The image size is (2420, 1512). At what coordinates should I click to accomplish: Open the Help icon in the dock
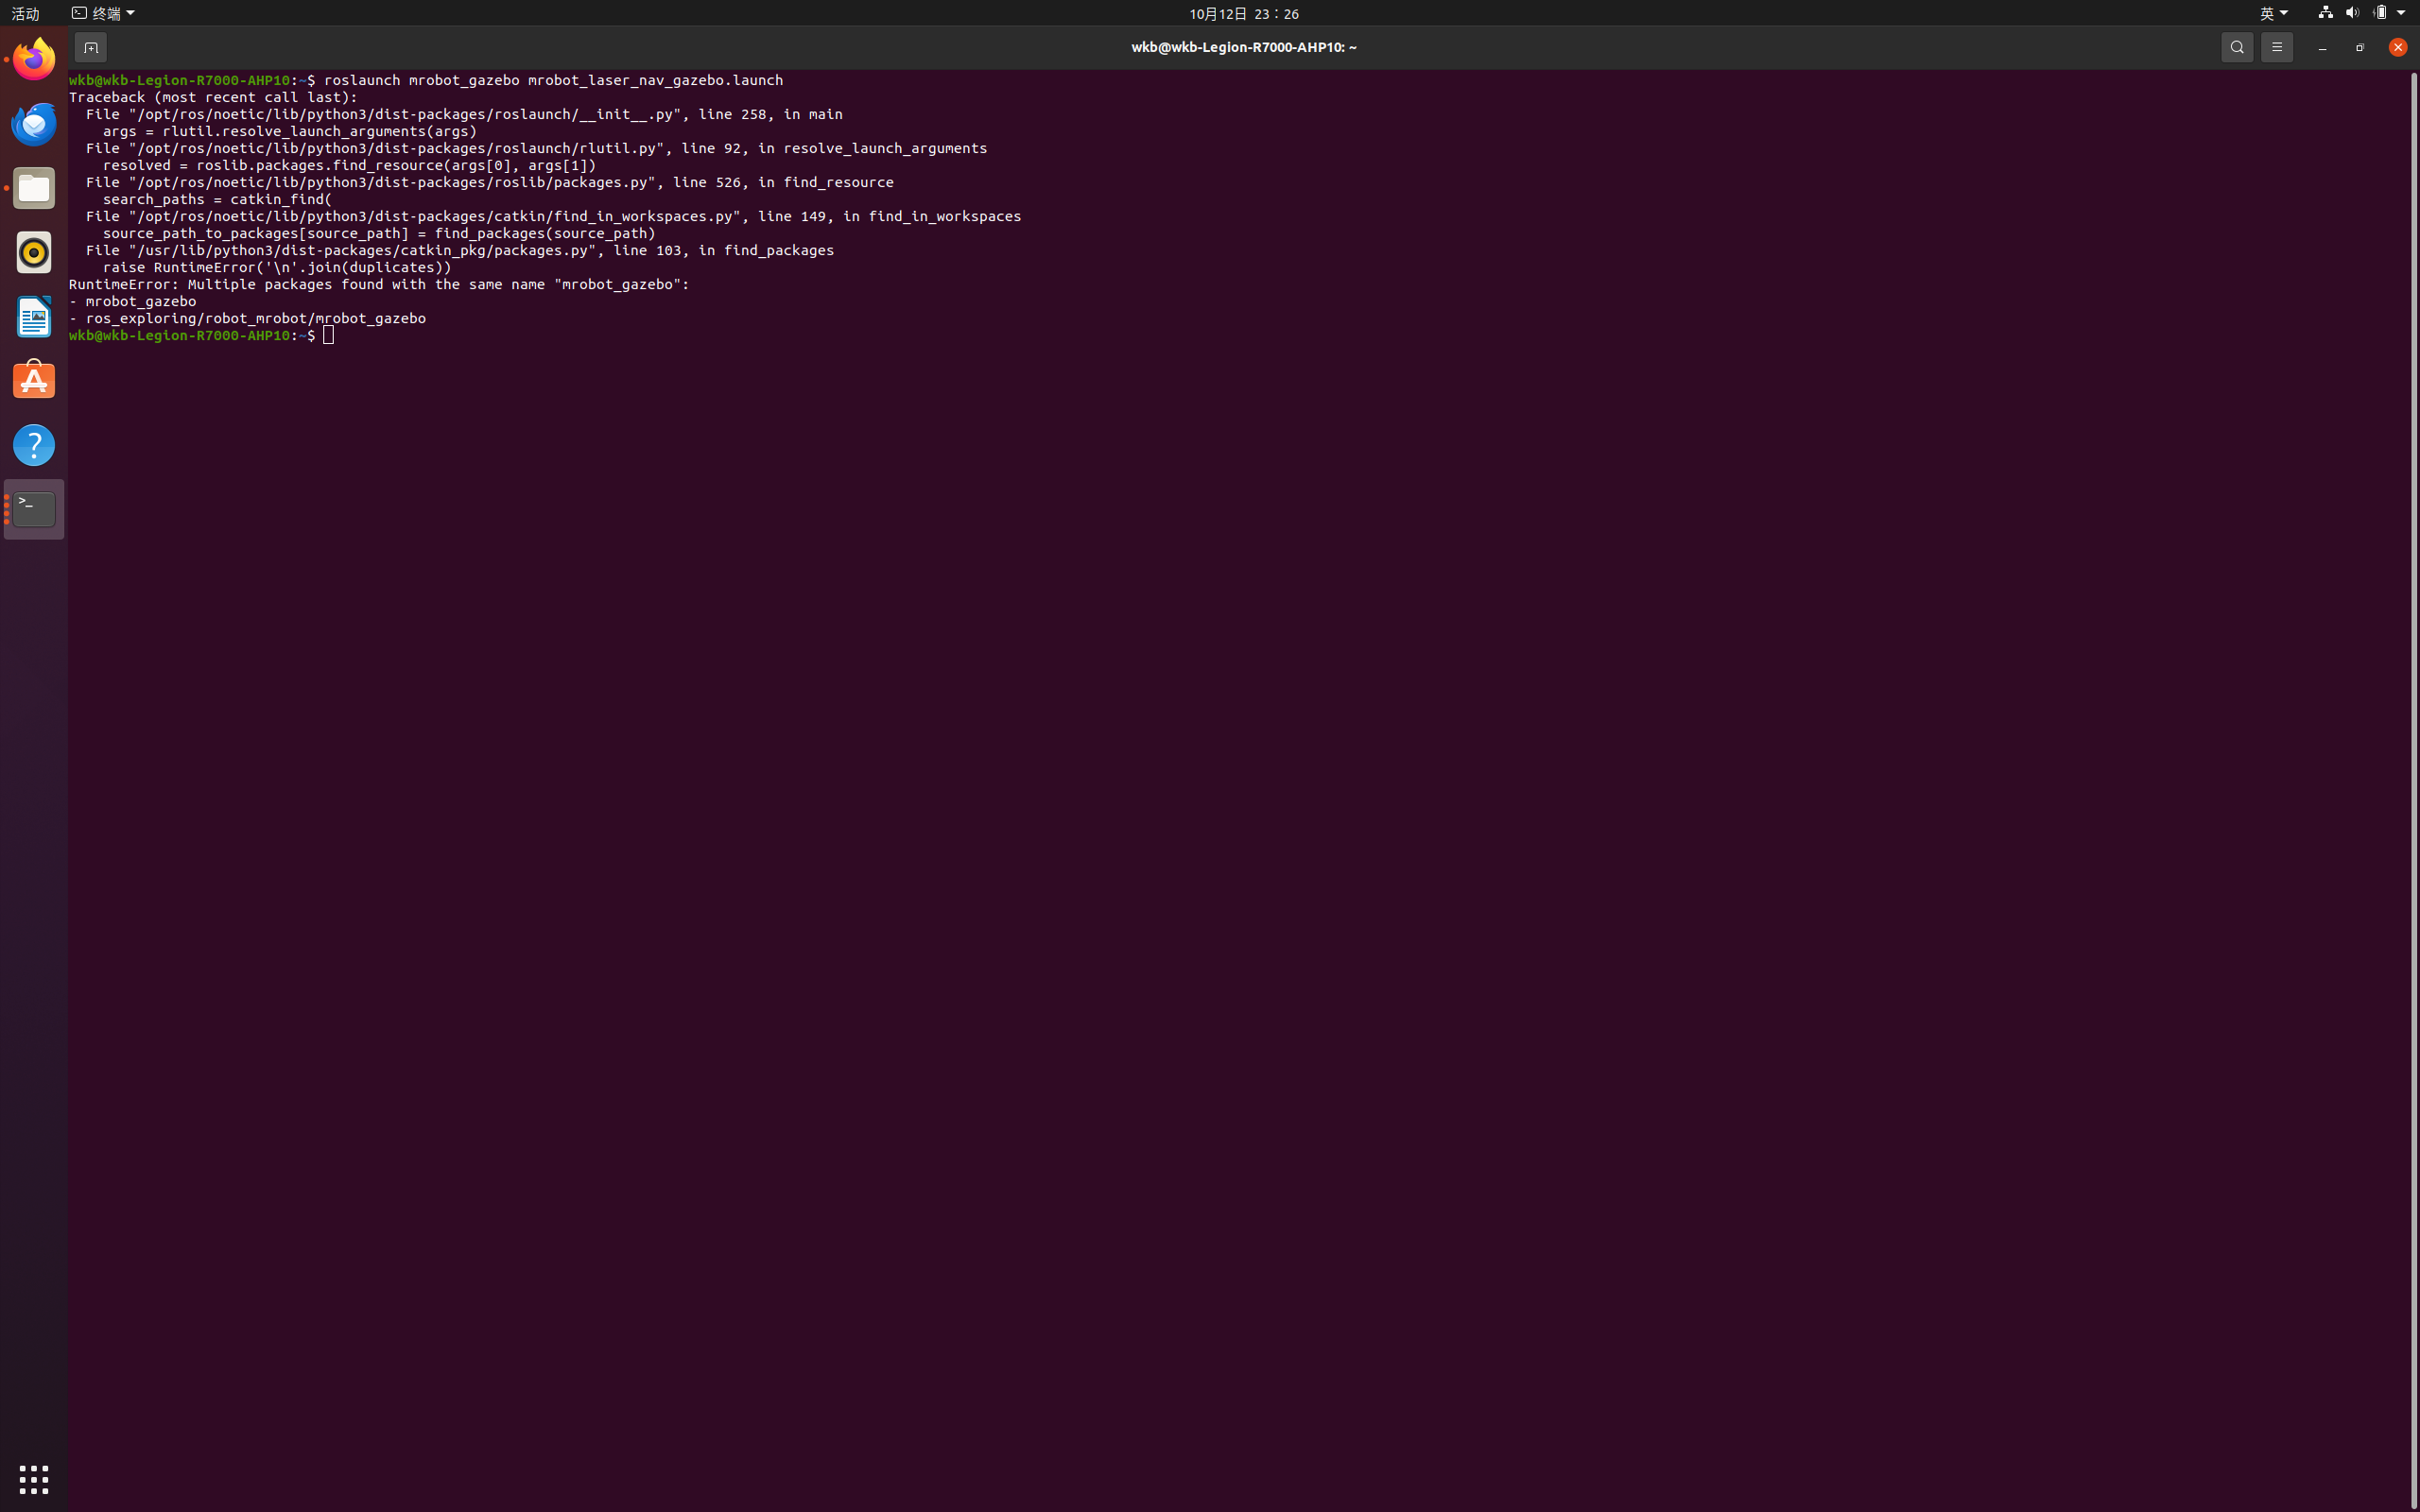(x=34, y=445)
